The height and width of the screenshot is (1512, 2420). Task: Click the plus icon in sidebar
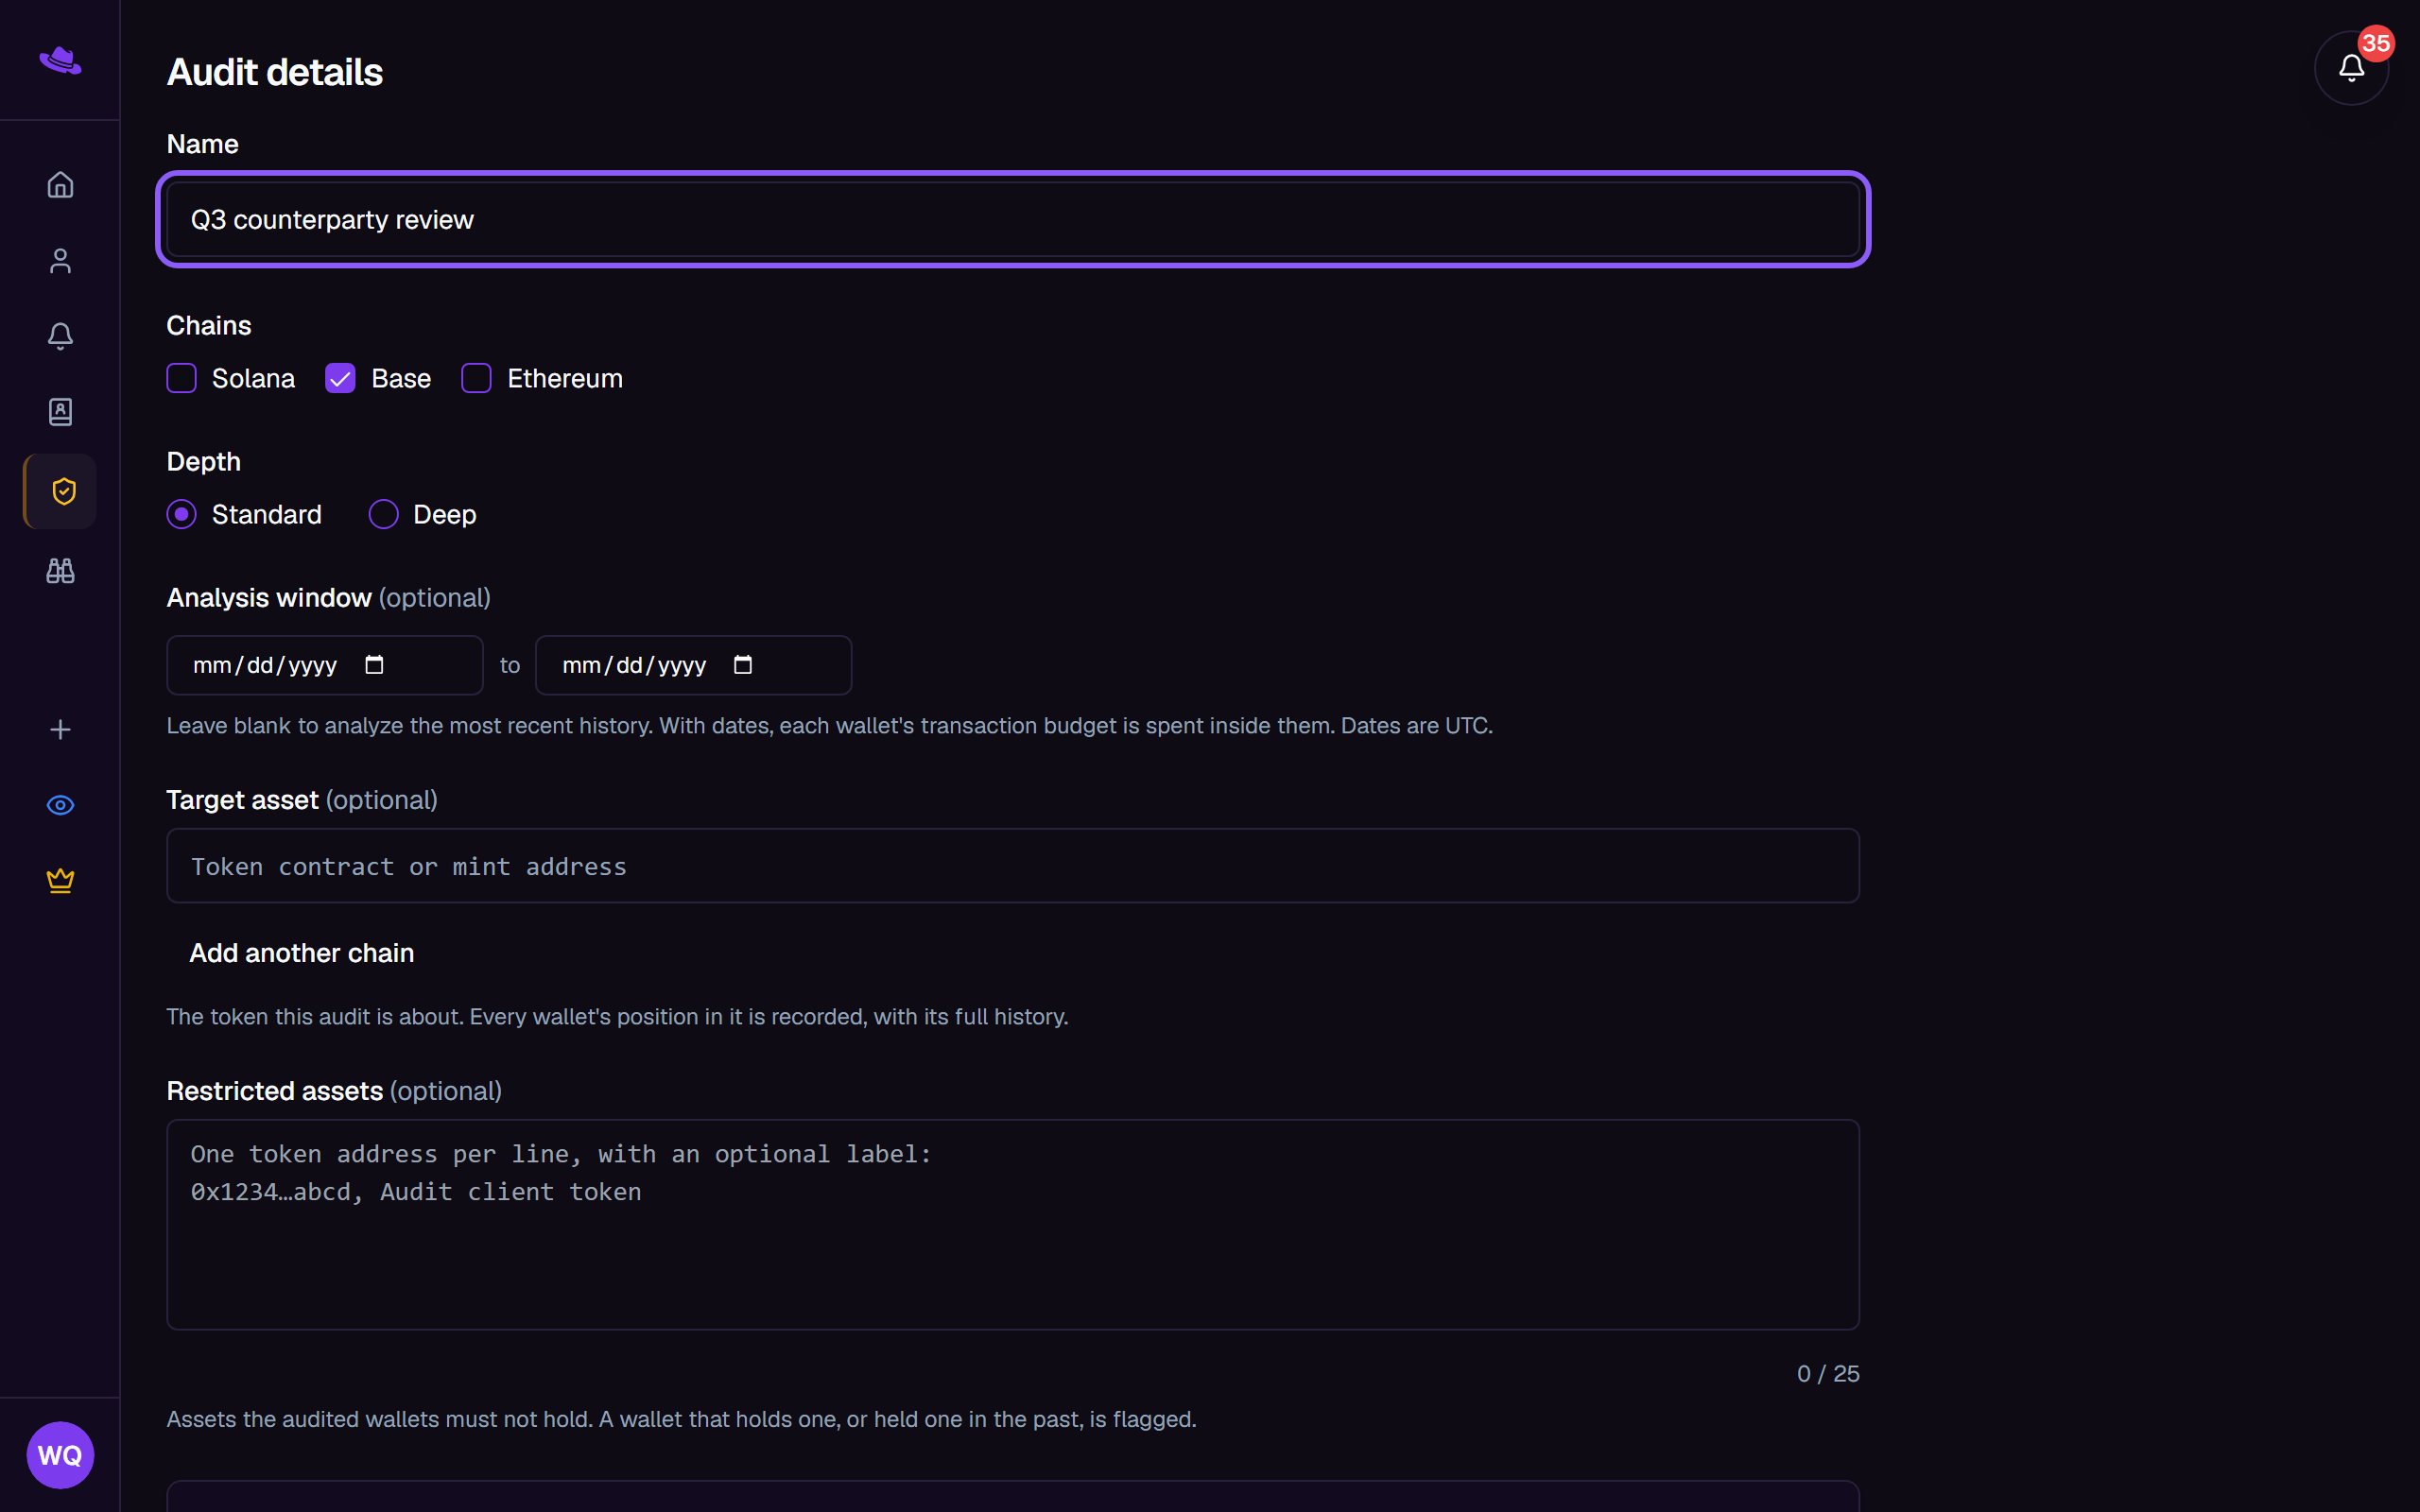coord(60,730)
